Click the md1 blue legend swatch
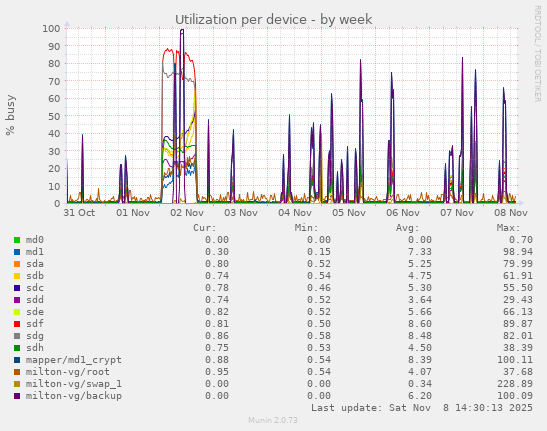The image size is (547, 431). [17, 252]
